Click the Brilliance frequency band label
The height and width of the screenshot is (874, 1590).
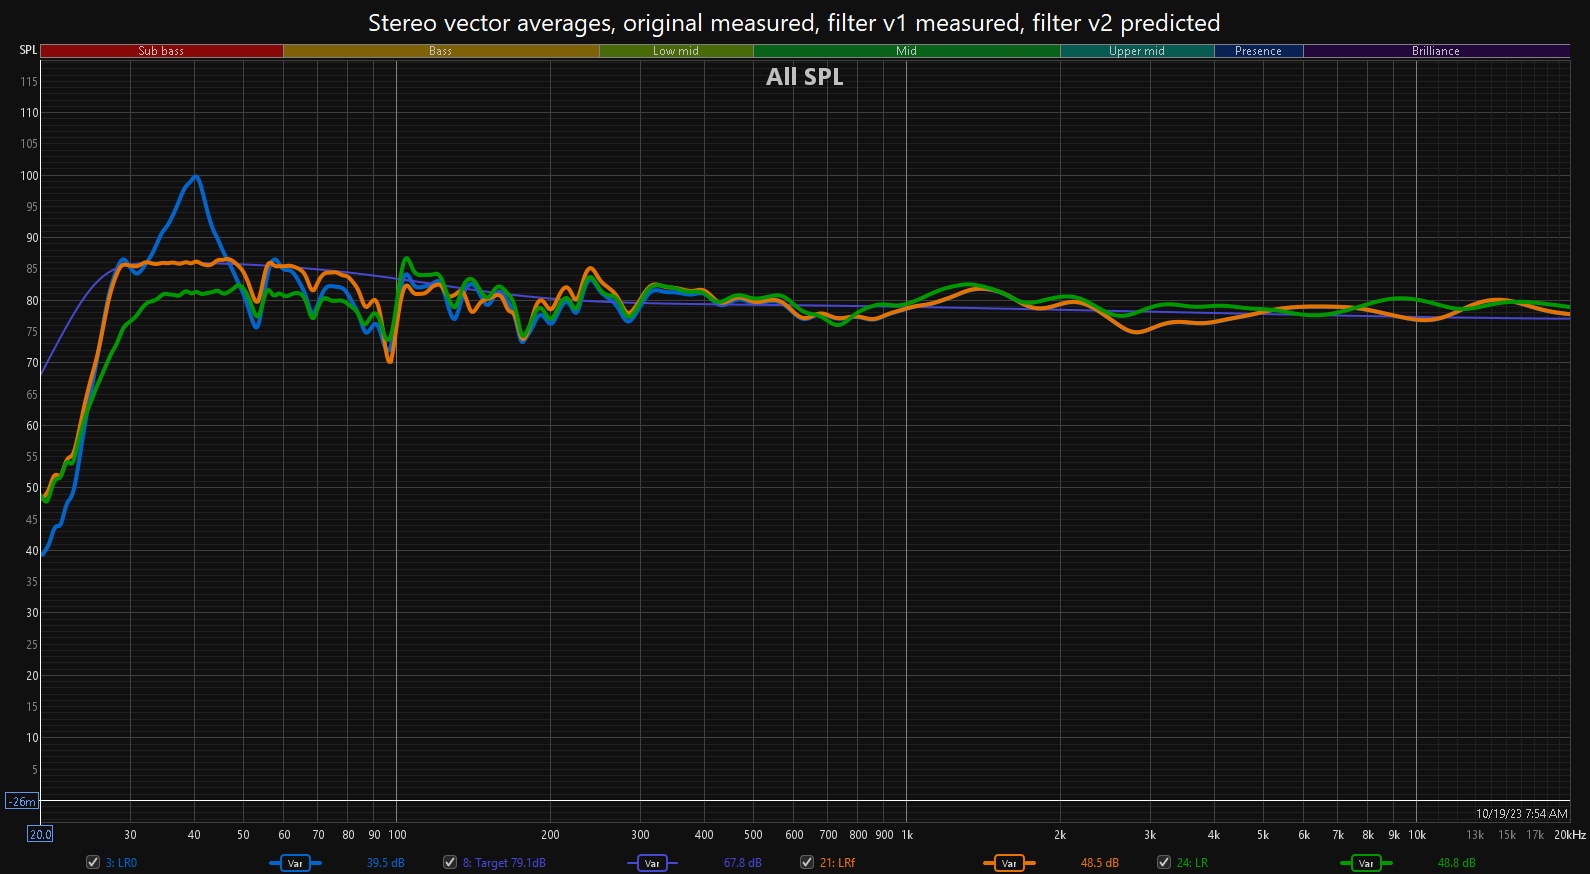tap(1436, 51)
